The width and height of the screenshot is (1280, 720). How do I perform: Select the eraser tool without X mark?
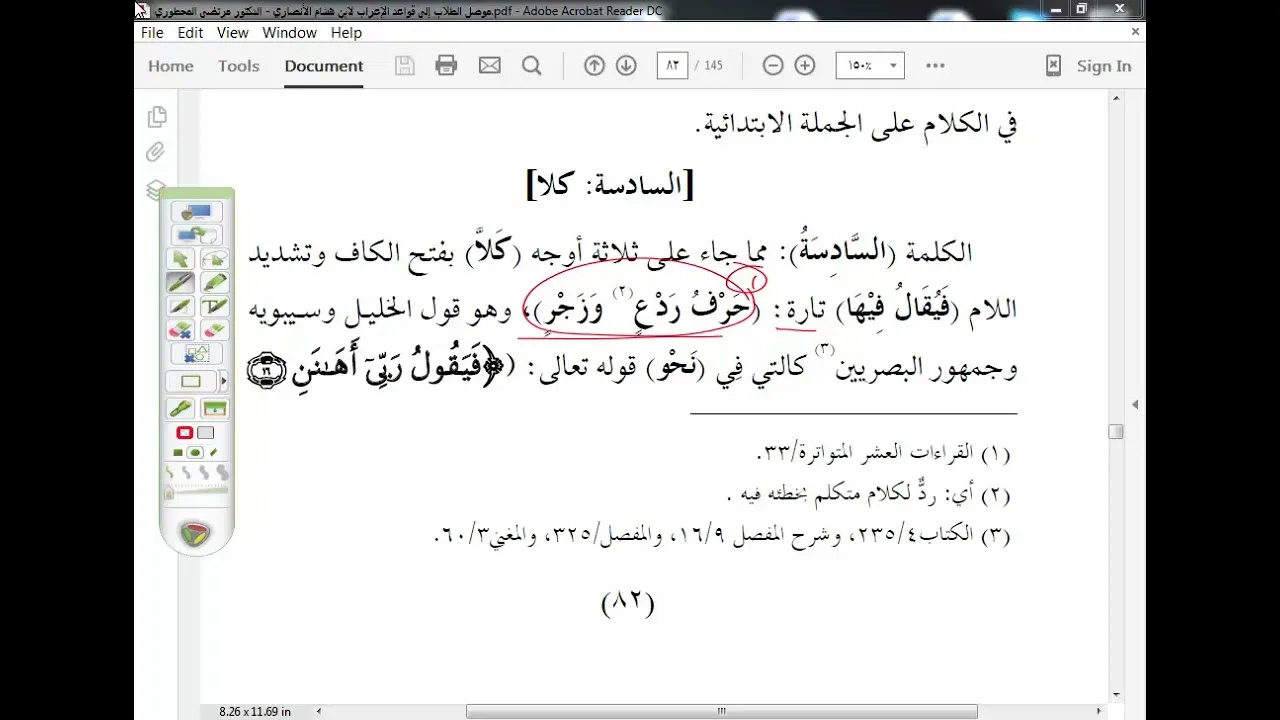[x=215, y=329]
